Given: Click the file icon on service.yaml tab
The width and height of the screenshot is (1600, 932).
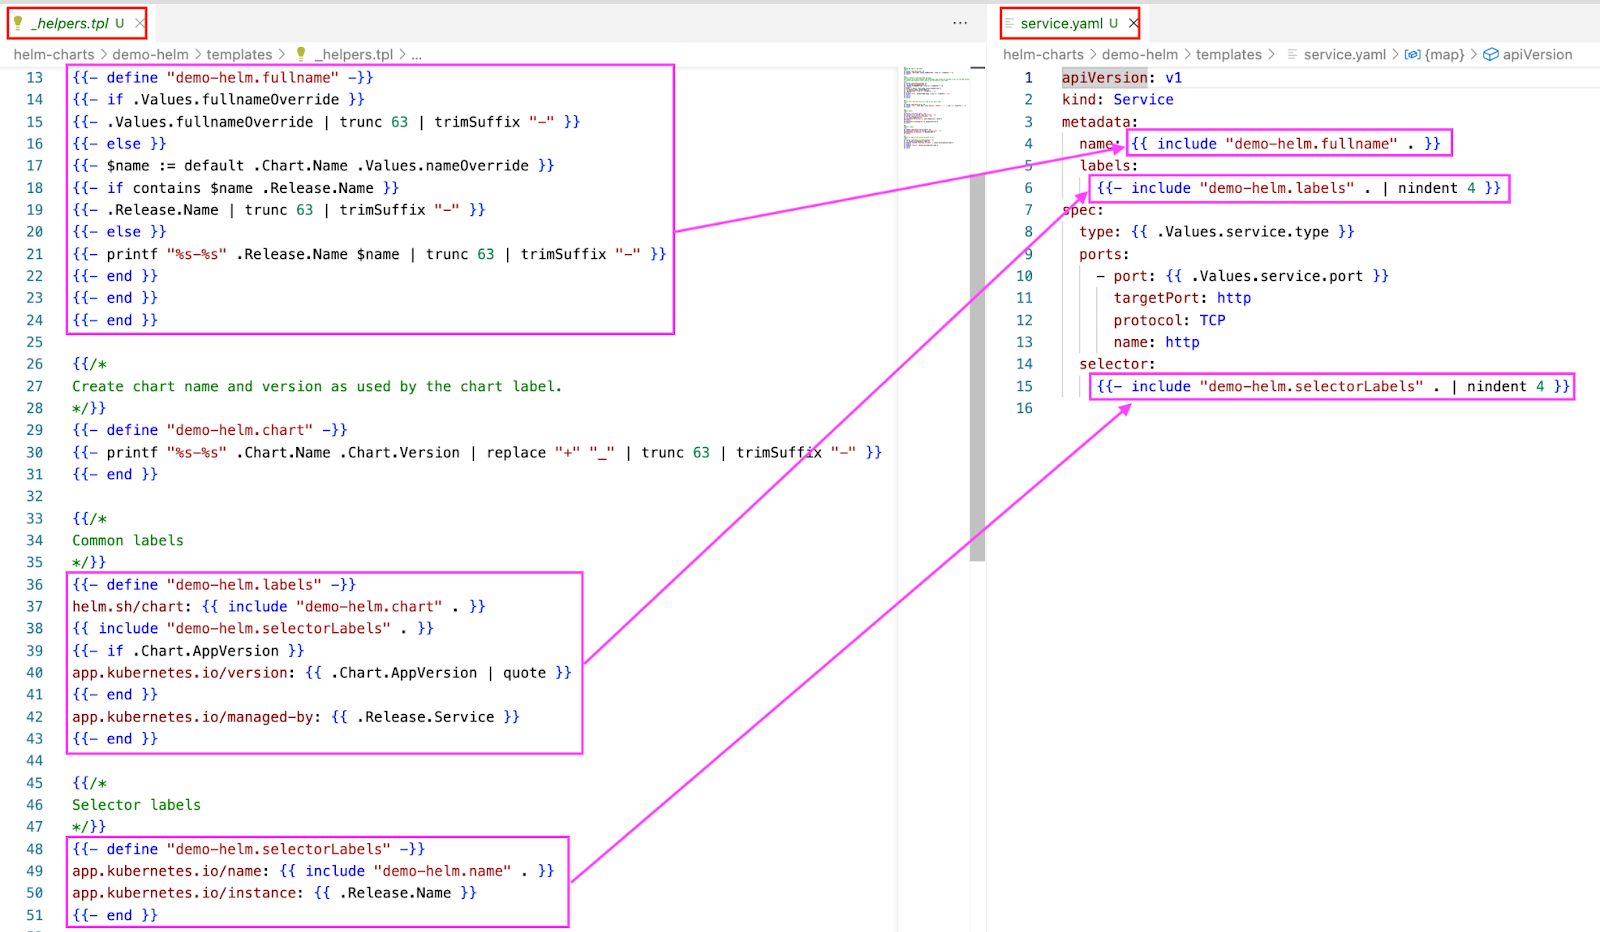Looking at the screenshot, I should pyautogui.click(x=1009, y=23).
